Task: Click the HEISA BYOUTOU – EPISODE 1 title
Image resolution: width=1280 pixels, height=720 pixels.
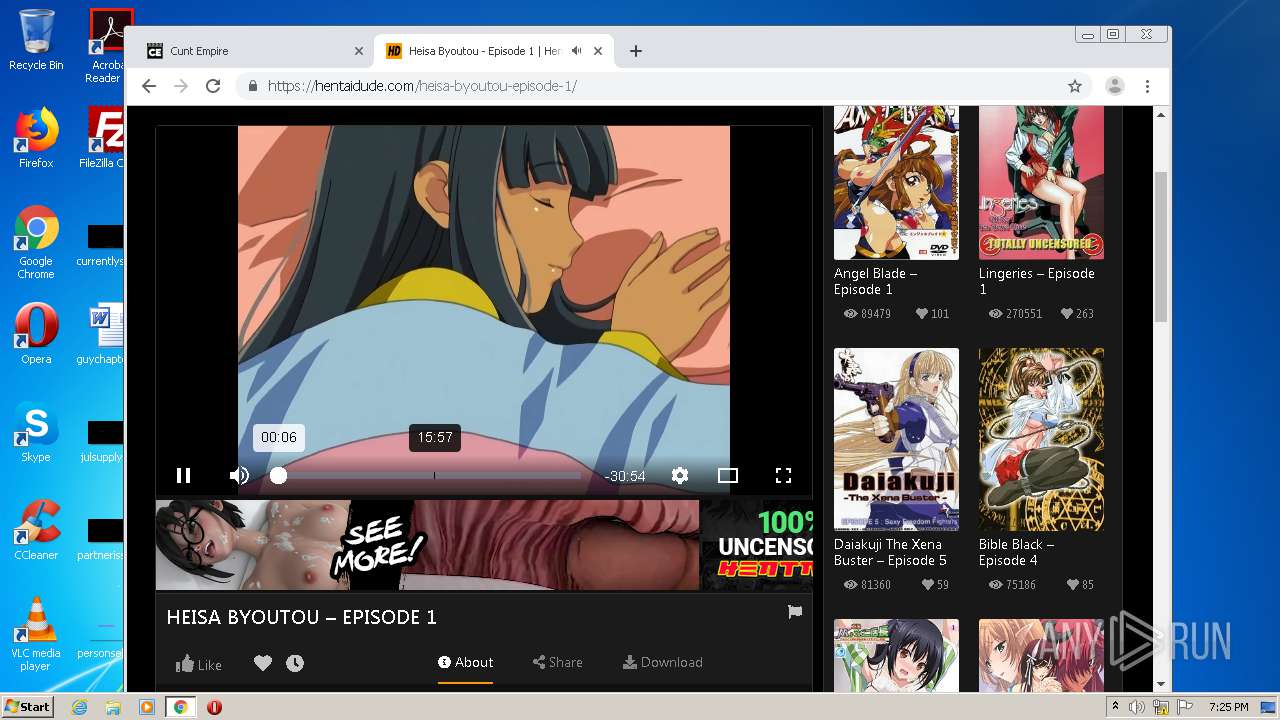Action: click(302, 617)
